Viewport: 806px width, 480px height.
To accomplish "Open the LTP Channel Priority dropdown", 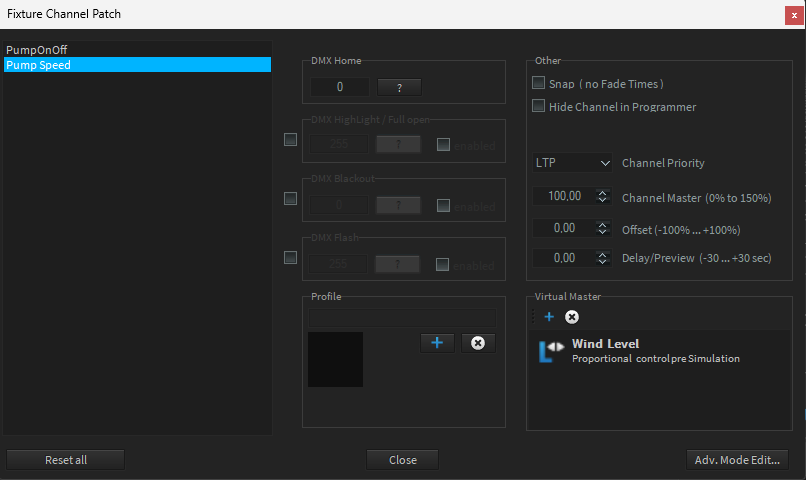I will [x=573, y=163].
